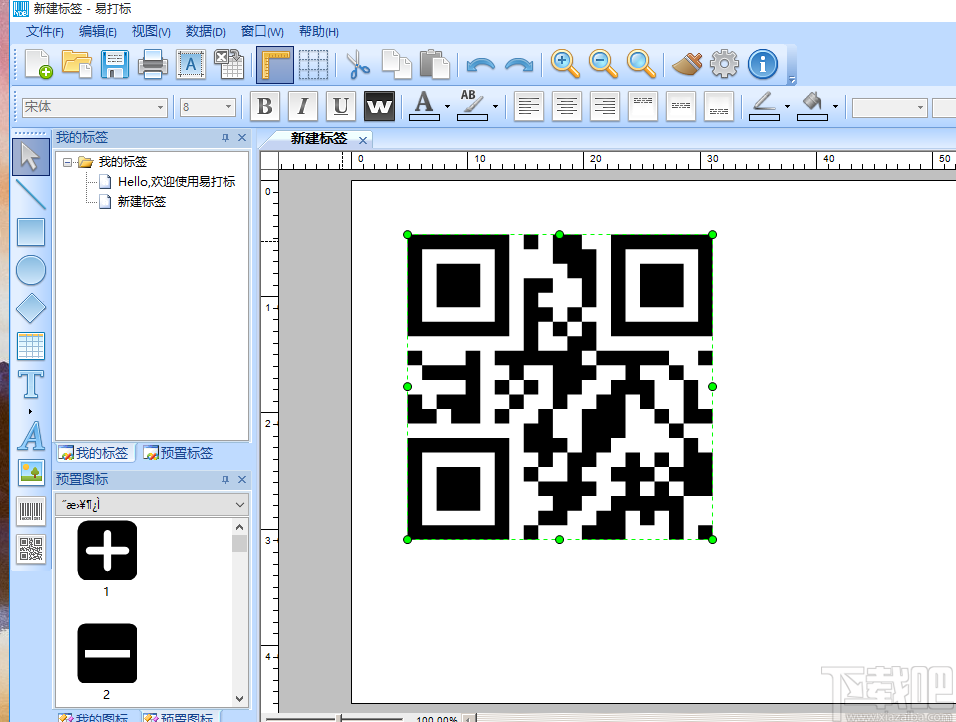Screen dimensions: 956x722
Task: Select the line drawing tool
Action: [30, 195]
